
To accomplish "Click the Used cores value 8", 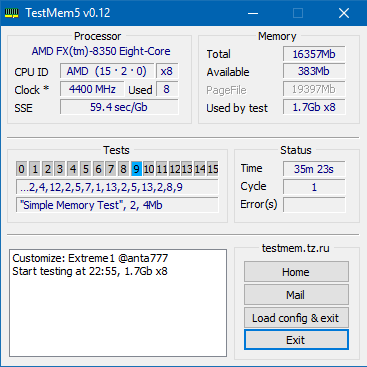I will coord(167,89).
